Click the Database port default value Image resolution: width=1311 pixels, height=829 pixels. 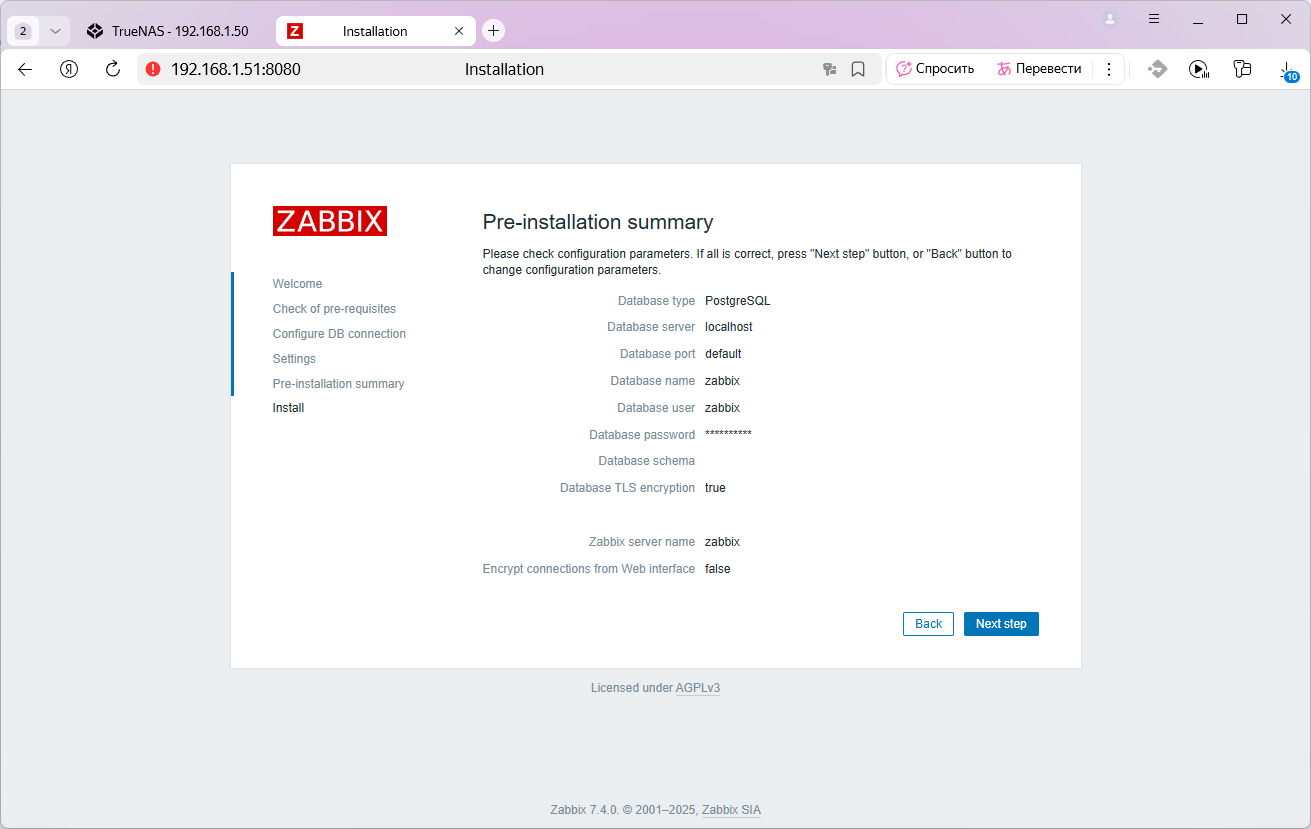coord(723,354)
